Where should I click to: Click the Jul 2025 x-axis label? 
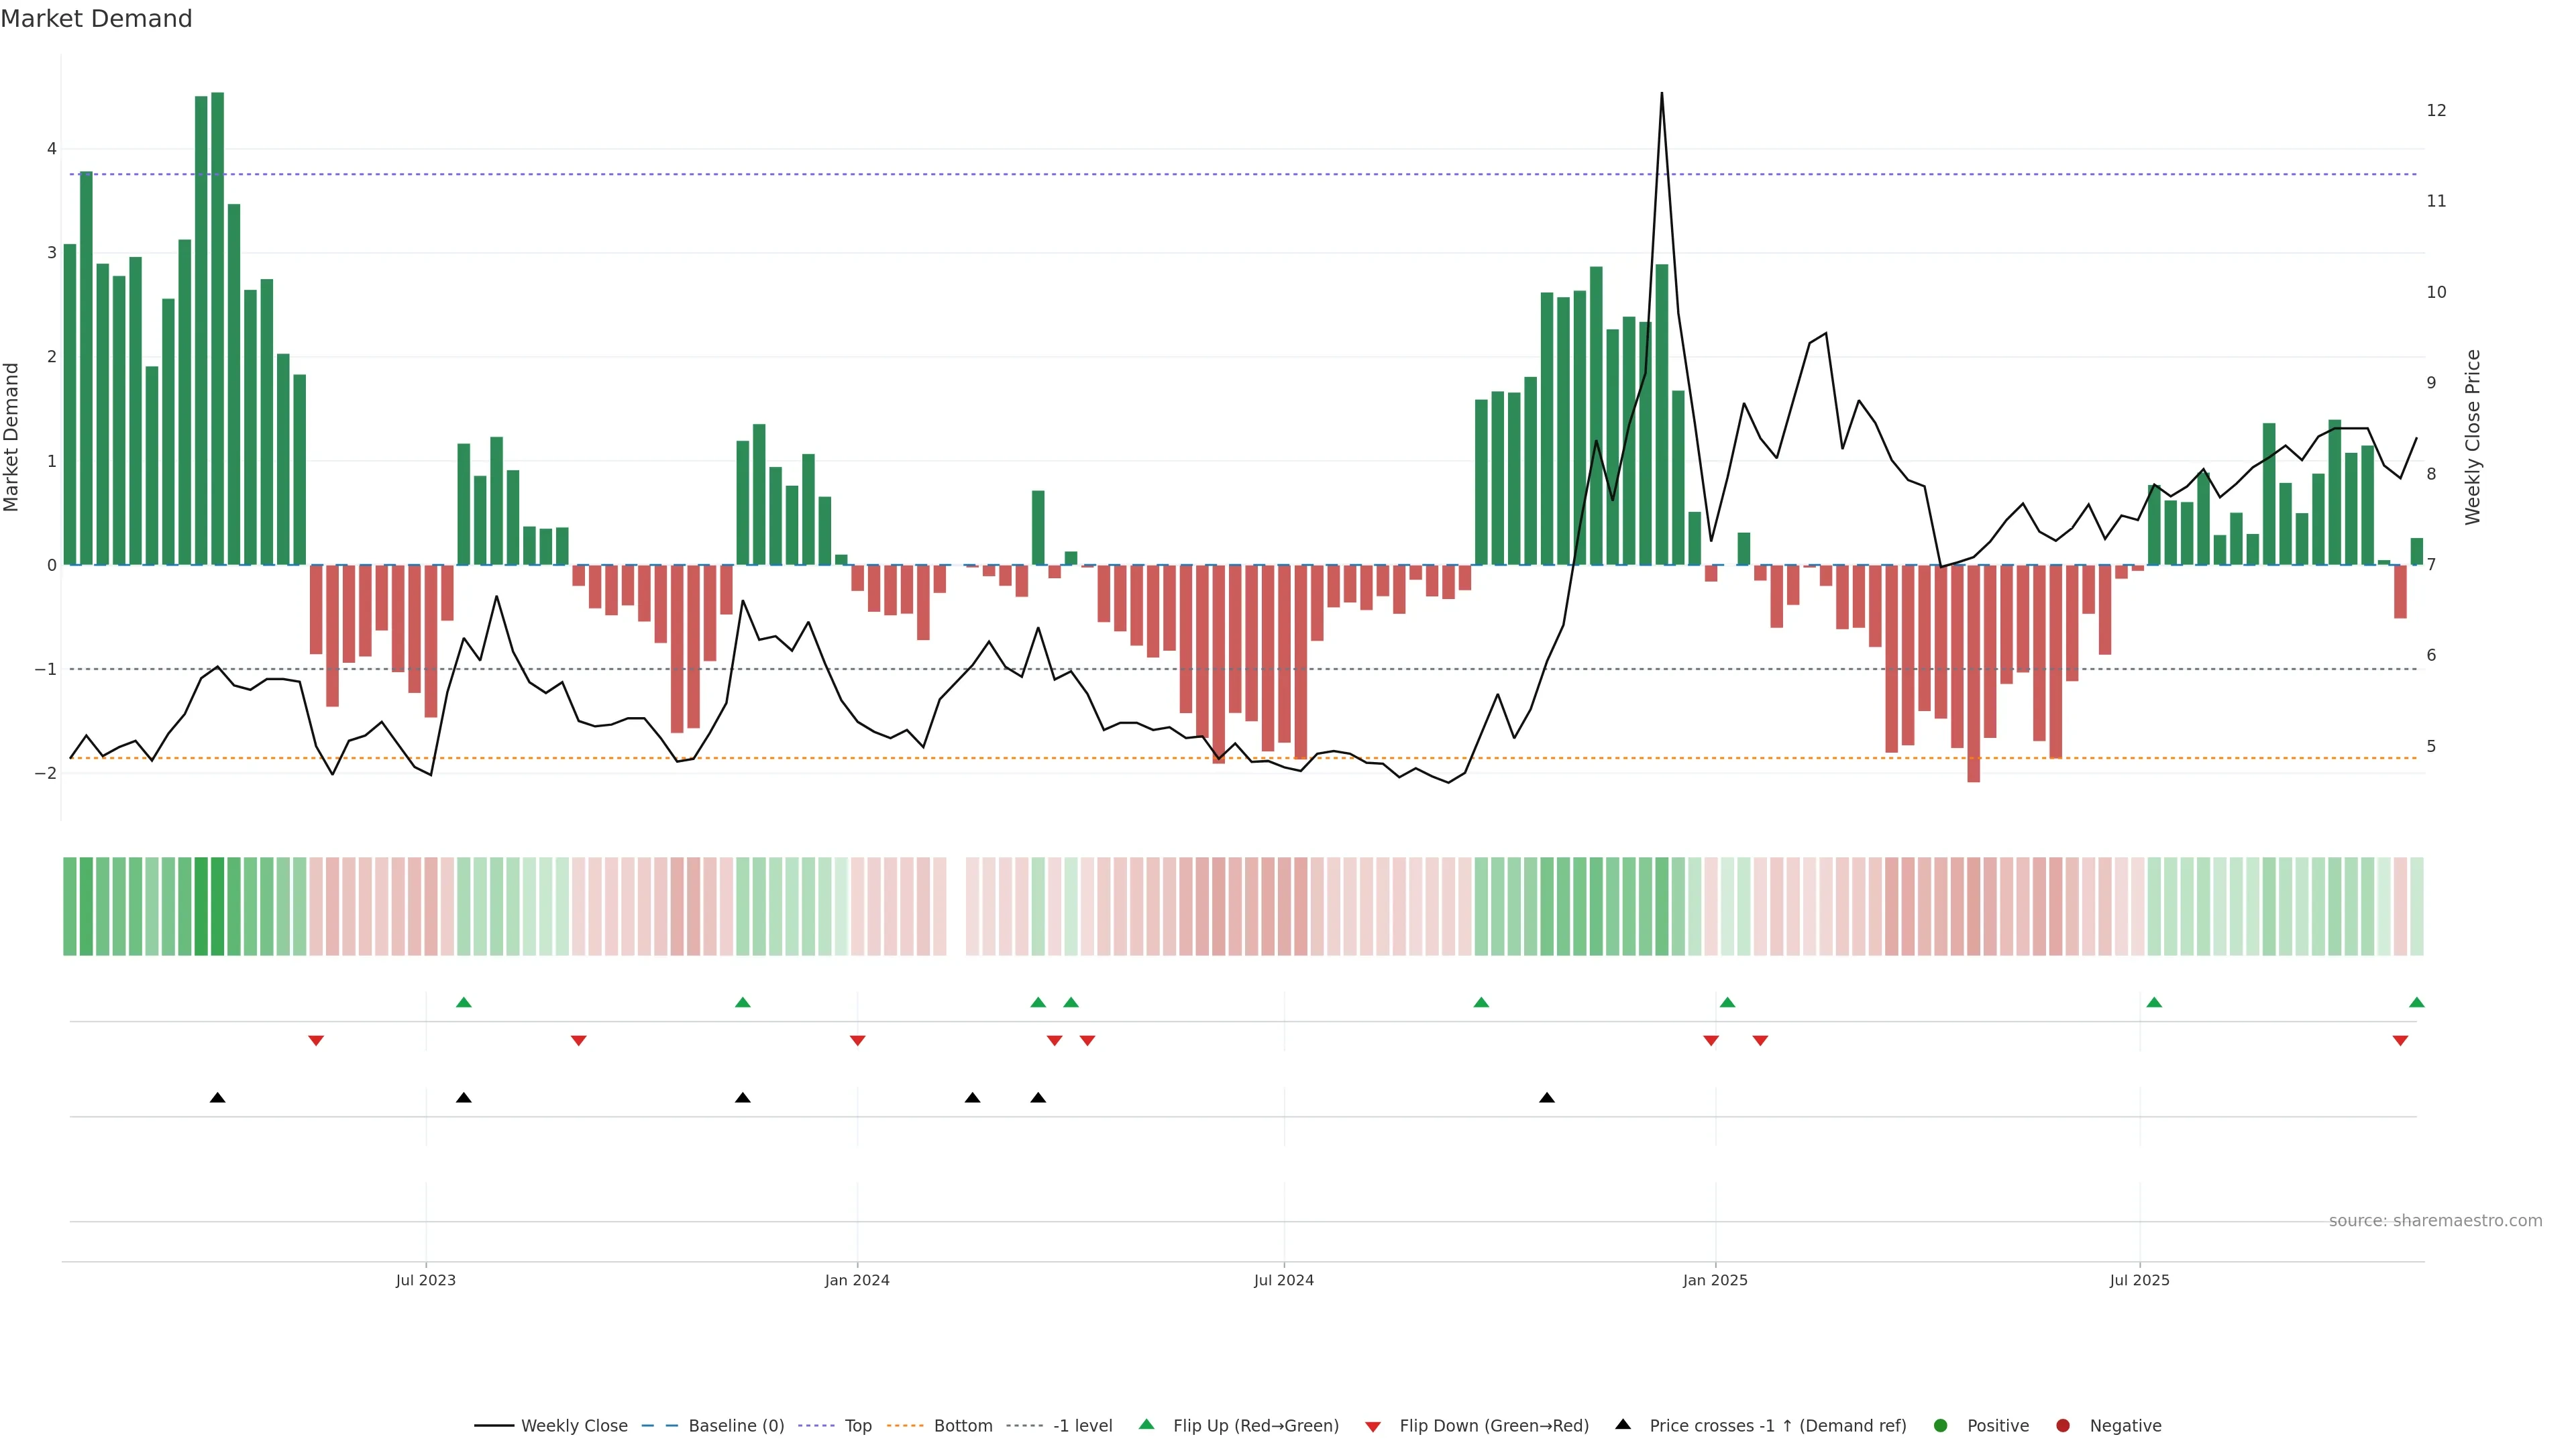2139,1280
